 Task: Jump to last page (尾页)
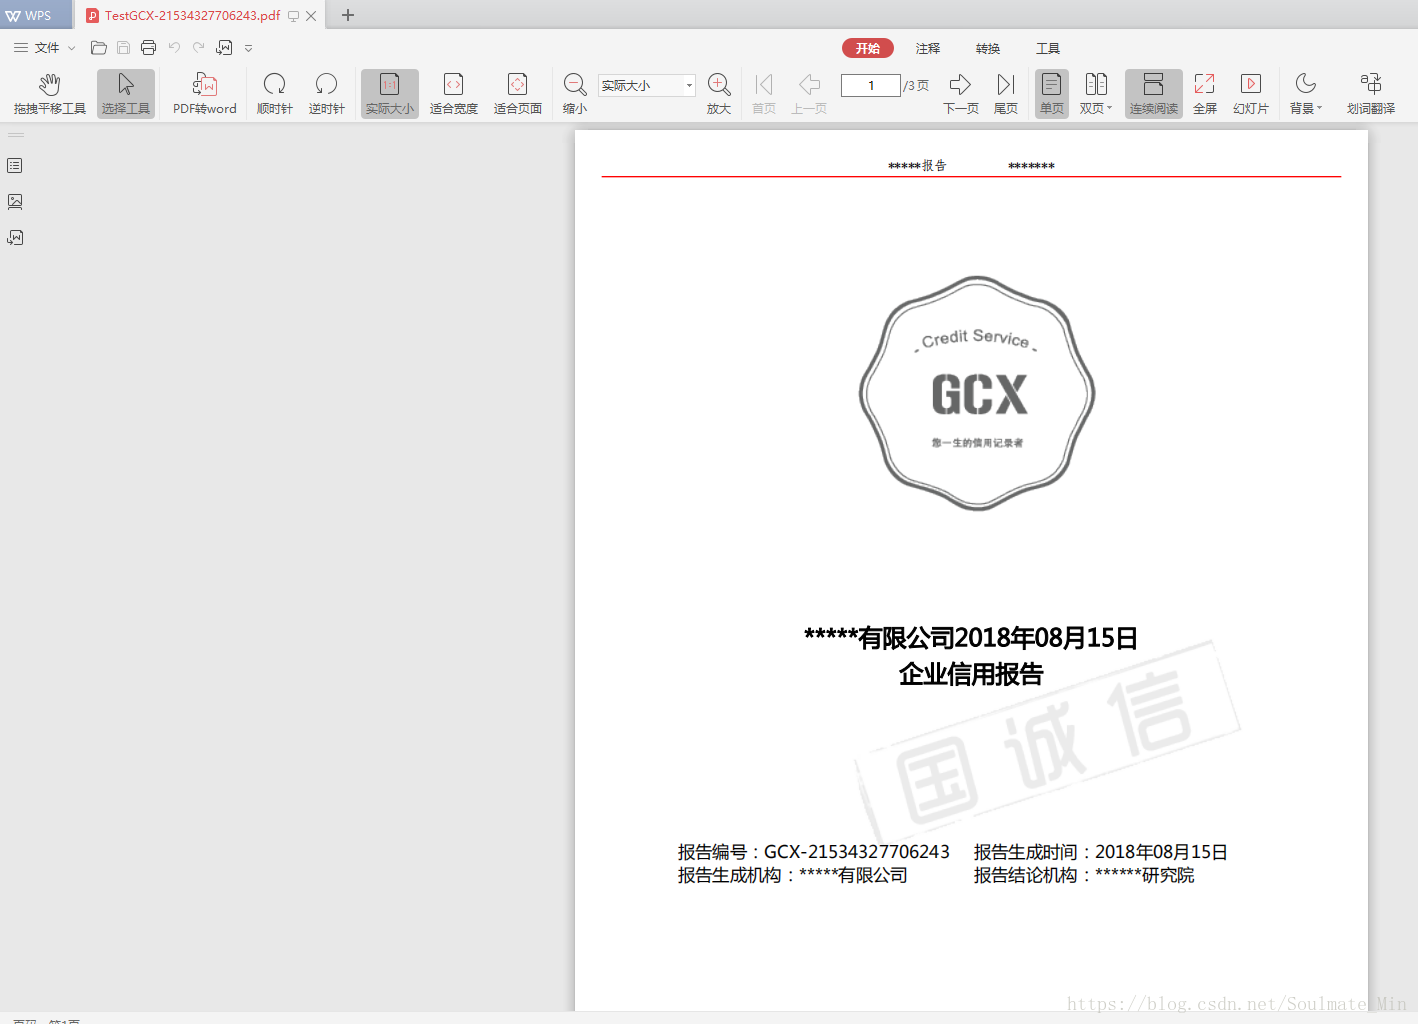point(1006,94)
